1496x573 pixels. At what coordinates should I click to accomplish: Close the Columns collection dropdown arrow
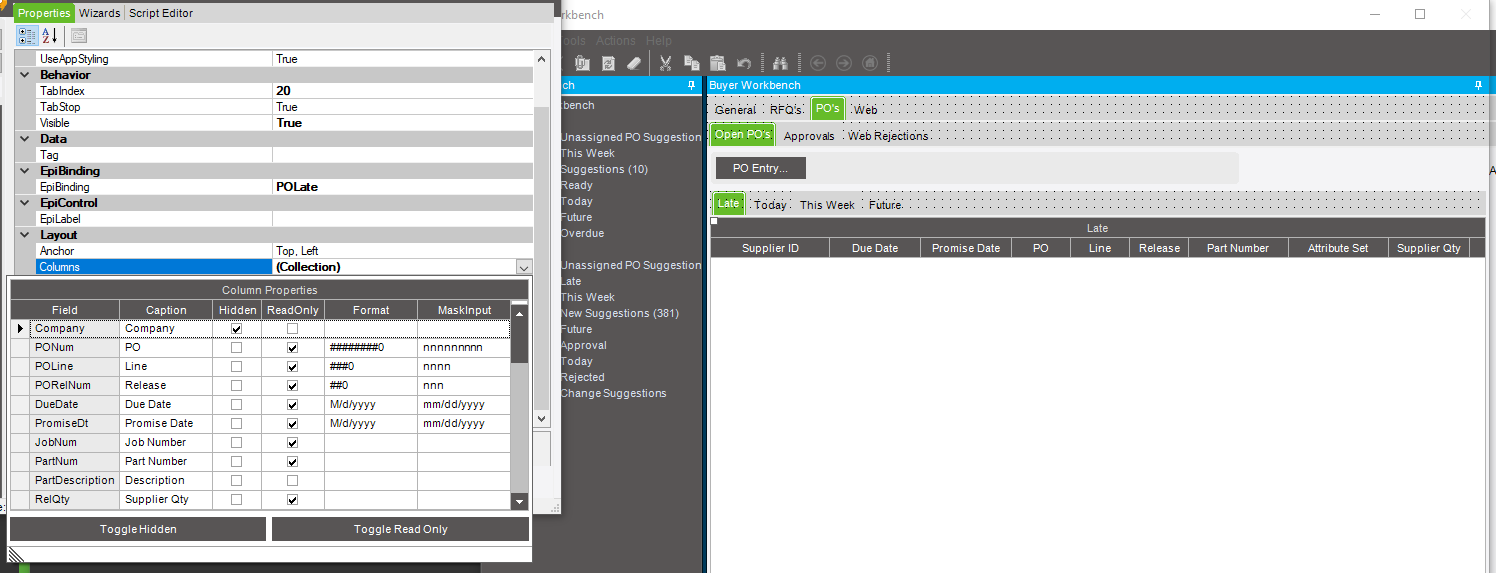click(524, 267)
